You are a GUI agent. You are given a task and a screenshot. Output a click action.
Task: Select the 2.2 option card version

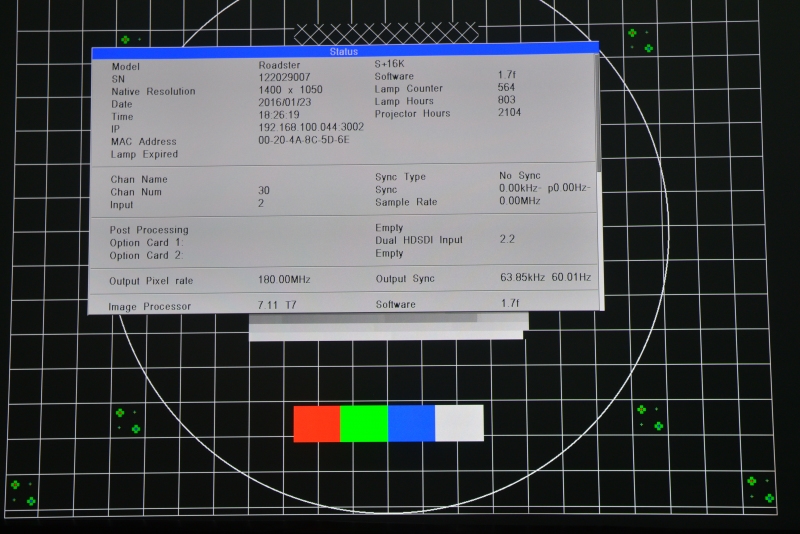click(507, 239)
